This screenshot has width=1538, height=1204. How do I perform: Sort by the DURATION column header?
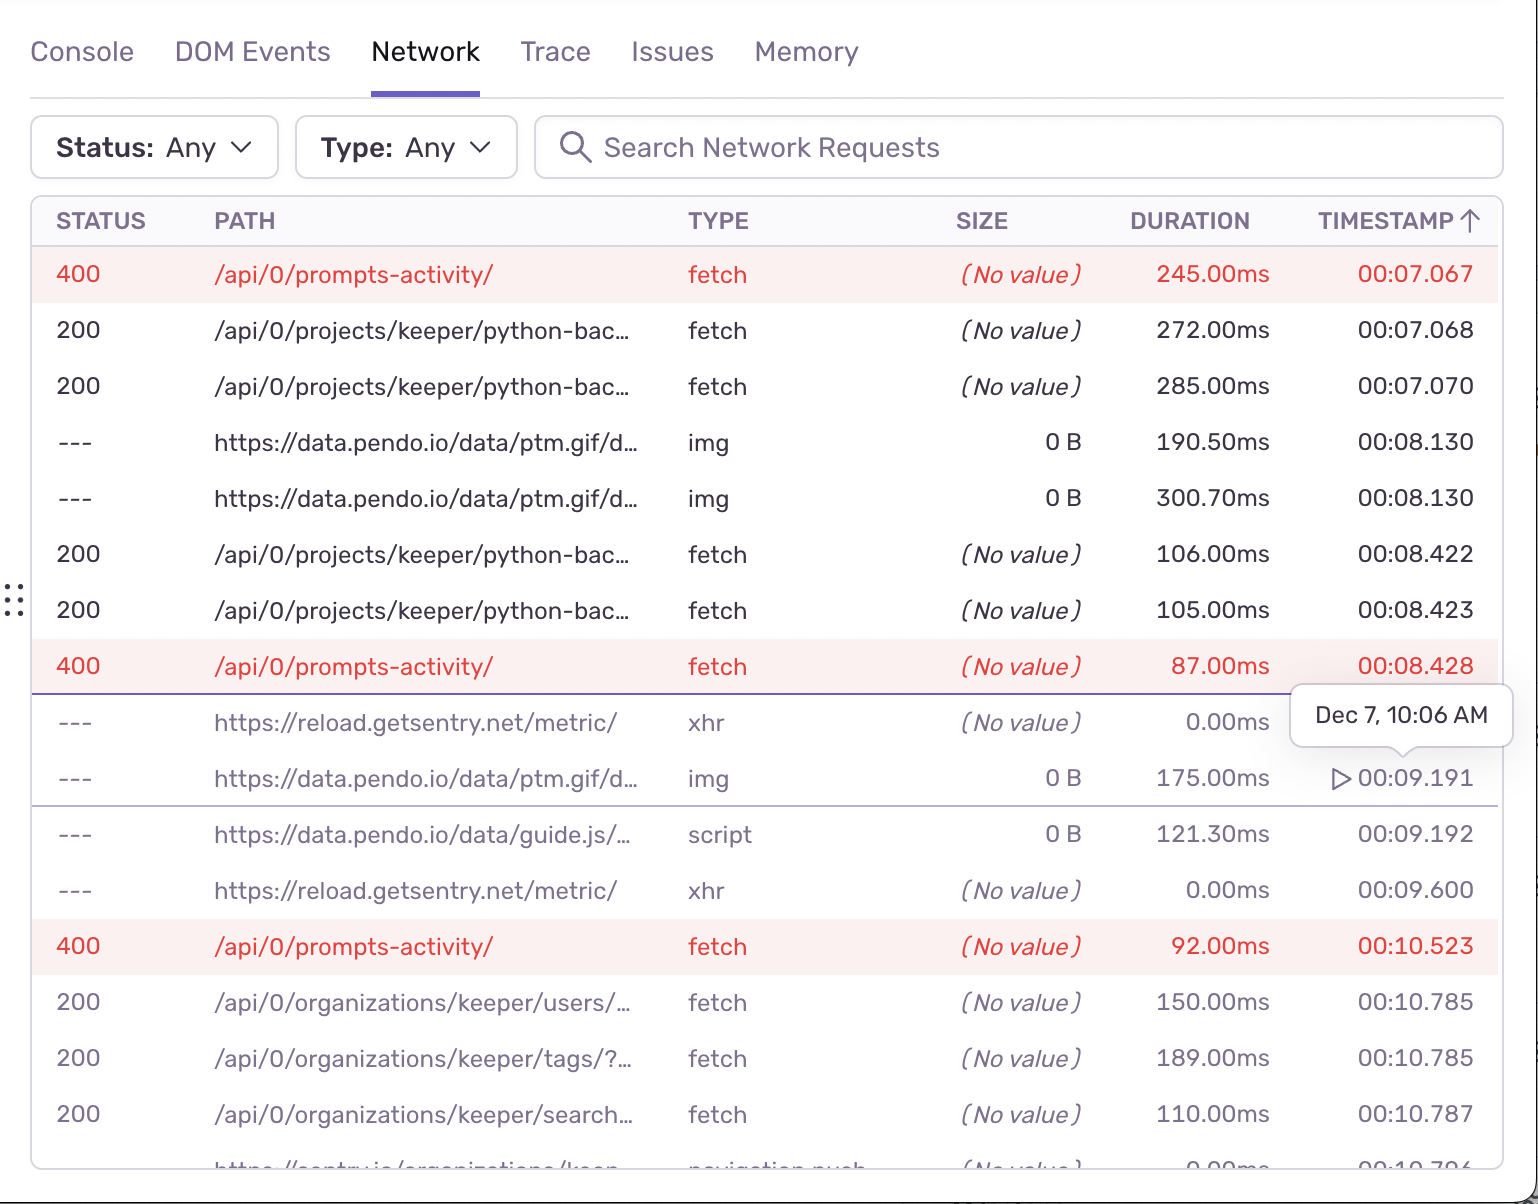click(1189, 221)
